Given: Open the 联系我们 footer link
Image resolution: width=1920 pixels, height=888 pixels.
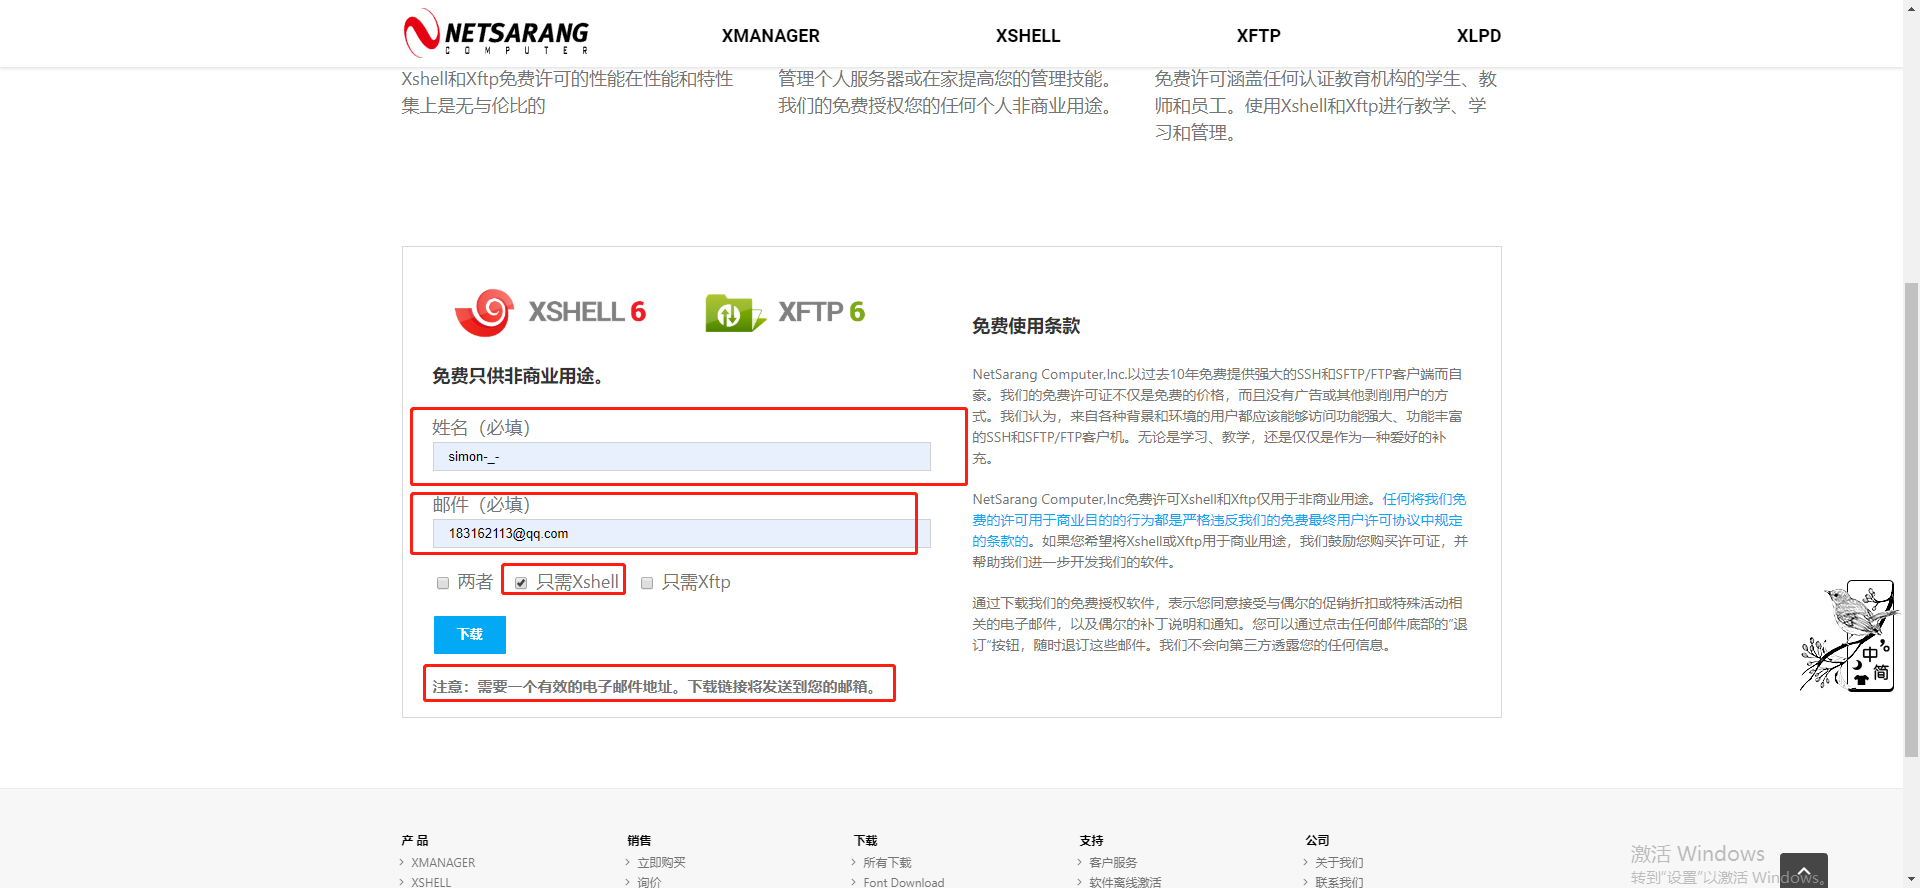Looking at the screenshot, I should point(1339,882).
